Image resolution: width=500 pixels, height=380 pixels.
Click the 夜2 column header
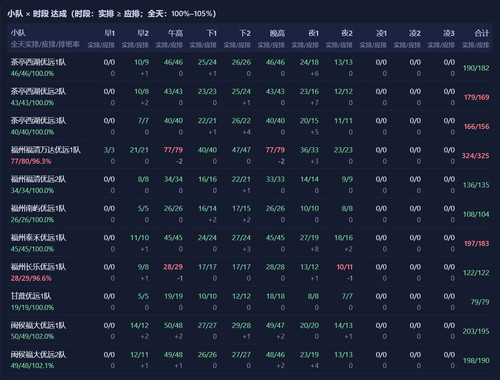pos(347,33)
